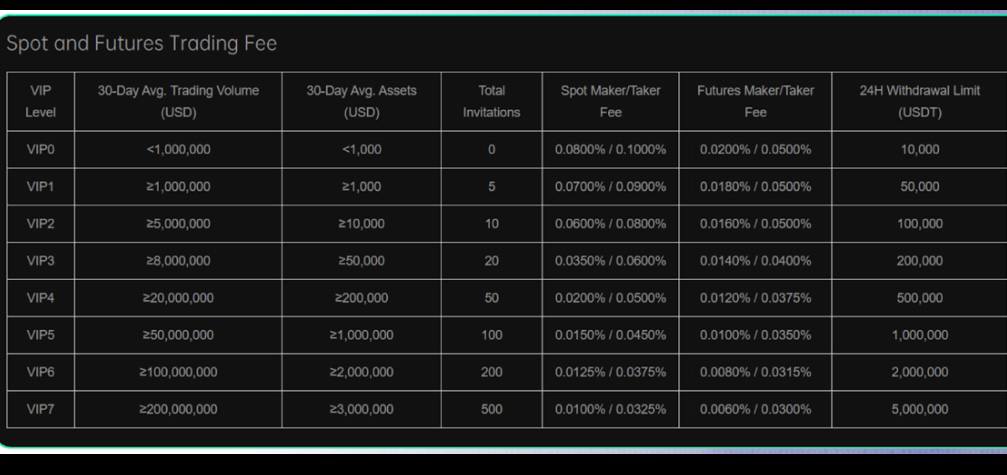Click the VIP6 level cell
Viewport: 1007px width, 475px height.
point(40,372)
